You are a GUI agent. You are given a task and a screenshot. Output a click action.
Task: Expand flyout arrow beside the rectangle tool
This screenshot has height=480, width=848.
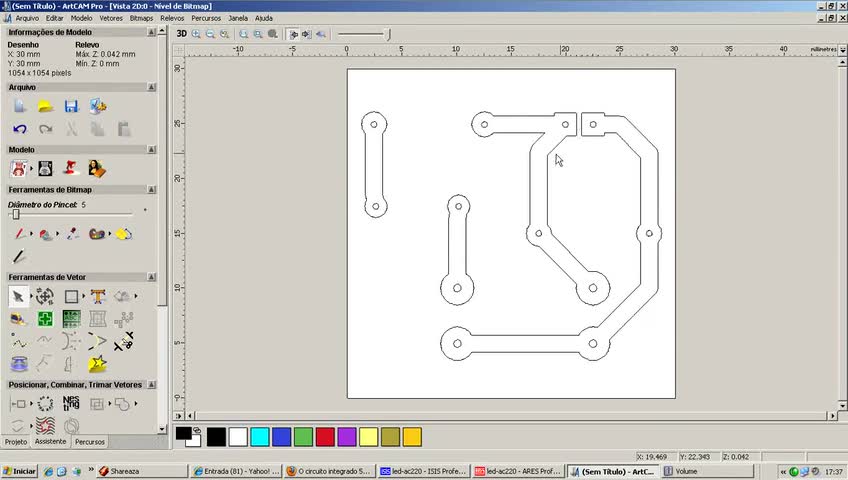83,296
